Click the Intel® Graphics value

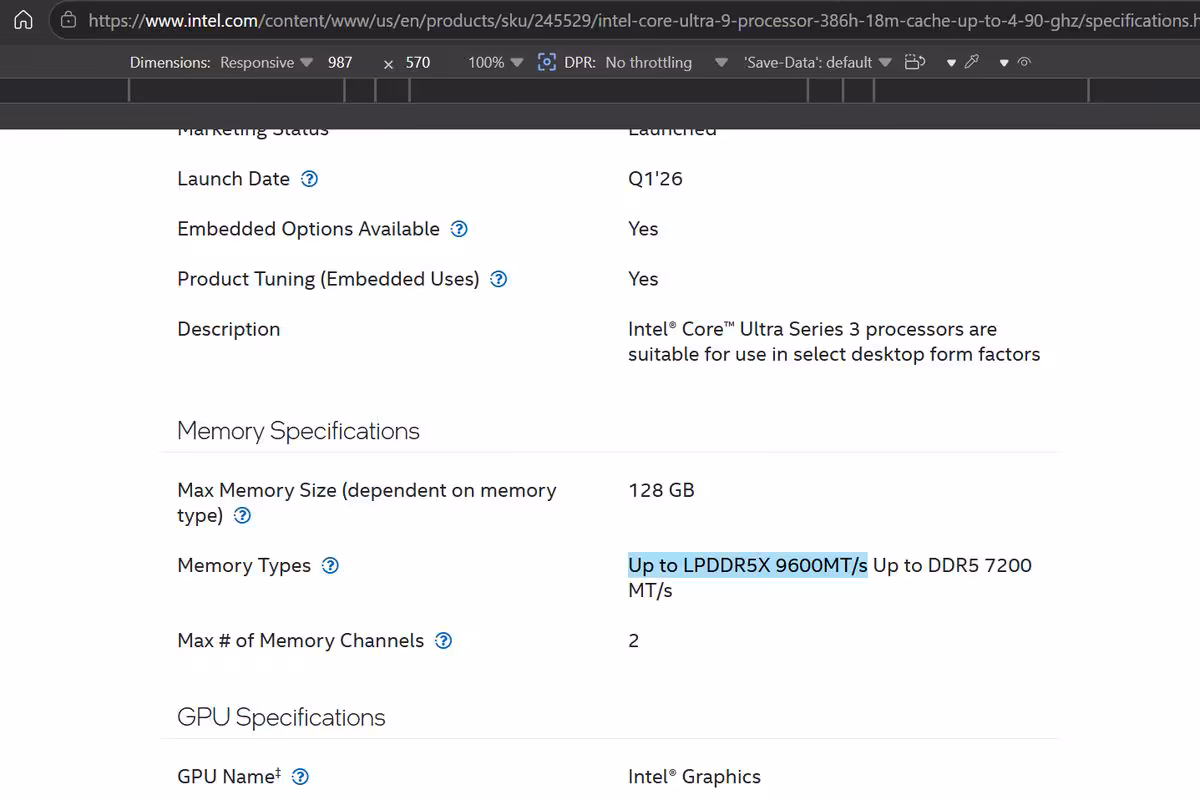click(694, 777)
